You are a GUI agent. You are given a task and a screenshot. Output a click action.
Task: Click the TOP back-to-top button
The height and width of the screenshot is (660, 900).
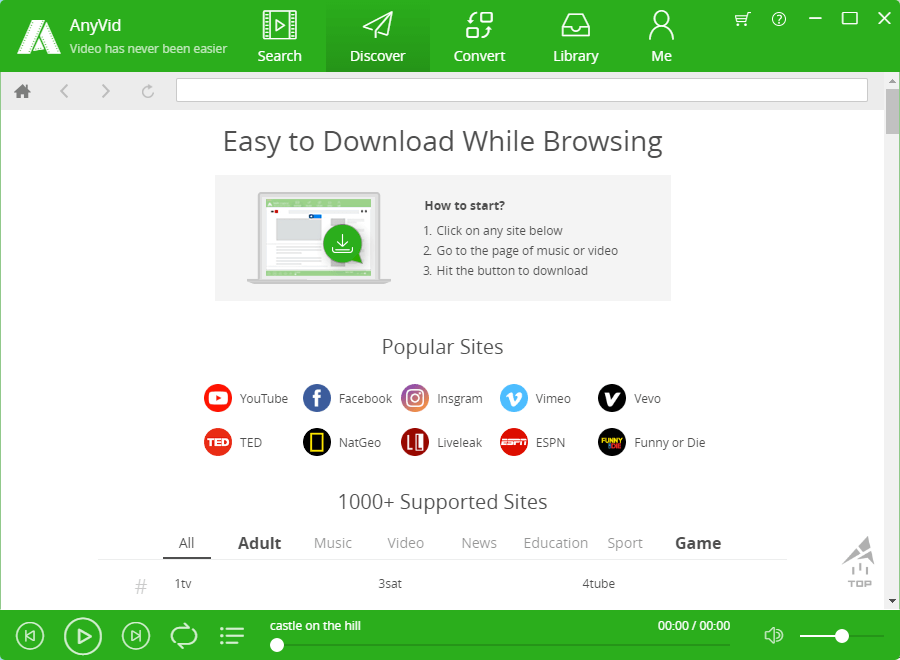click(859, 562)
